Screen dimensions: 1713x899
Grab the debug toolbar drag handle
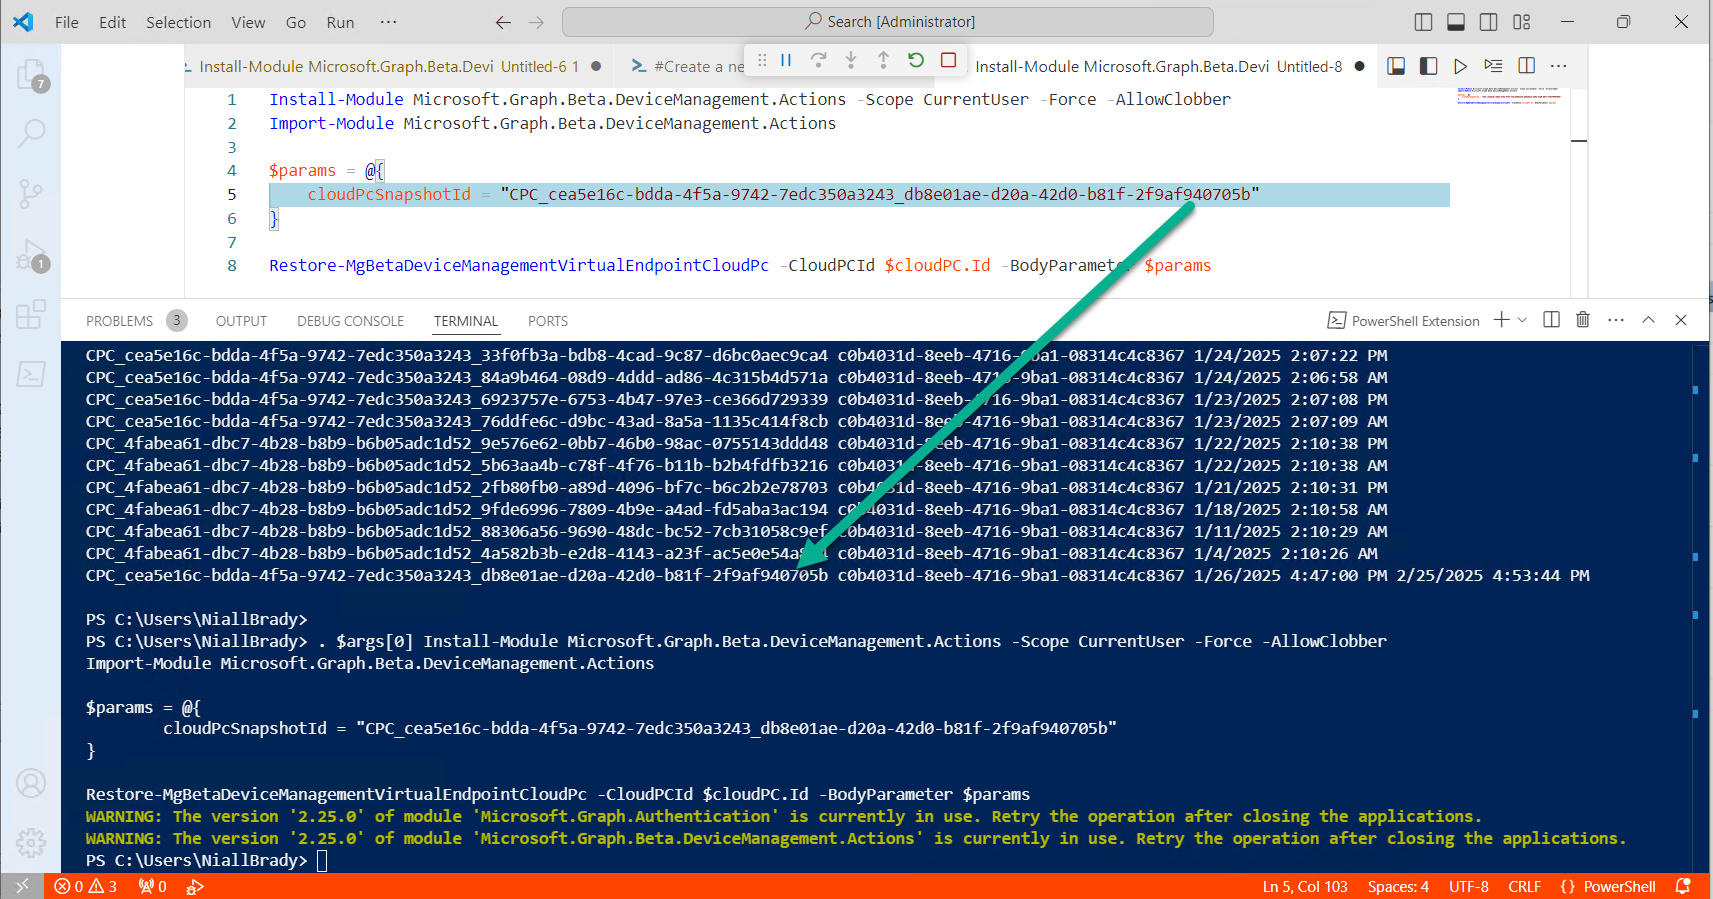pyautogui.click(x=762, y=60)
